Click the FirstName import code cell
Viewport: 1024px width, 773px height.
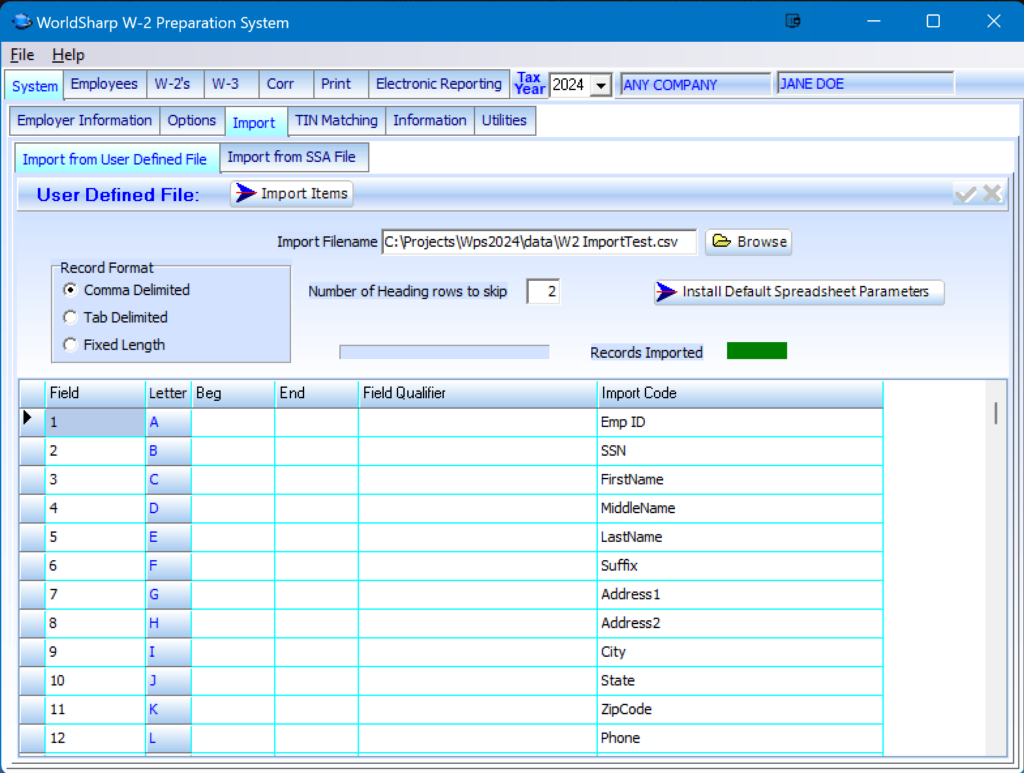pos(741,480)
